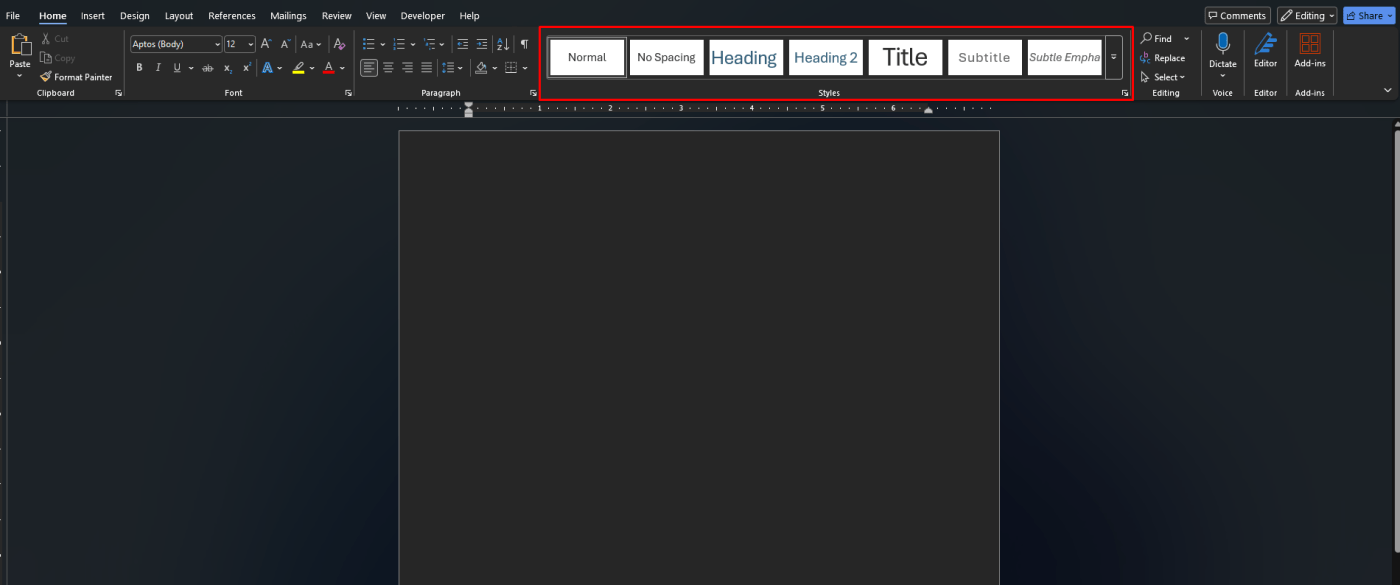The image size is (1400, 585).
Task: Expand the Styles gallery more arrow
Action: [1114, 57]
